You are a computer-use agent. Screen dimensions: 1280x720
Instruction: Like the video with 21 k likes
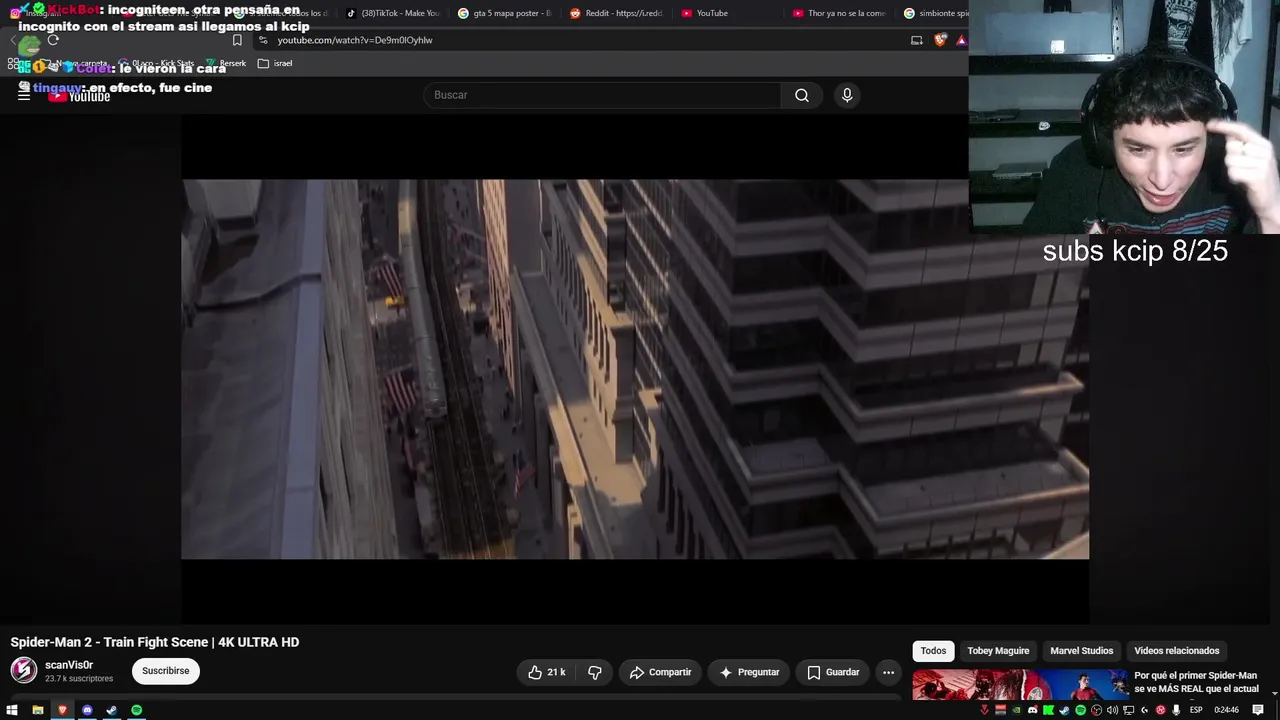(547, 672)
